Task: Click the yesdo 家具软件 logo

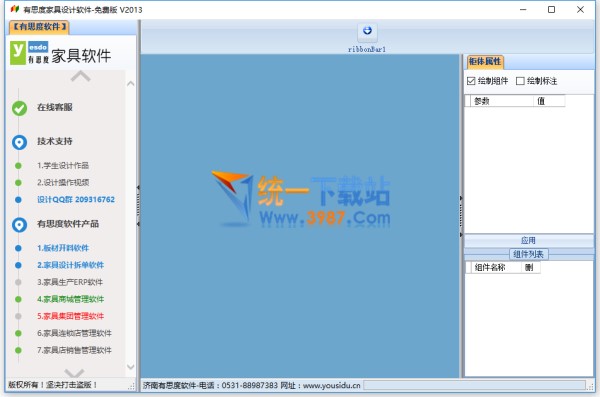Action: 60,53
